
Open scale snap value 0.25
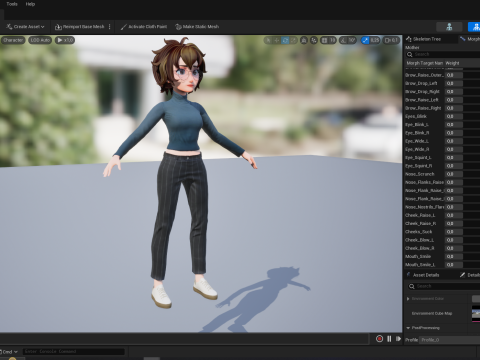pos(375,40)
